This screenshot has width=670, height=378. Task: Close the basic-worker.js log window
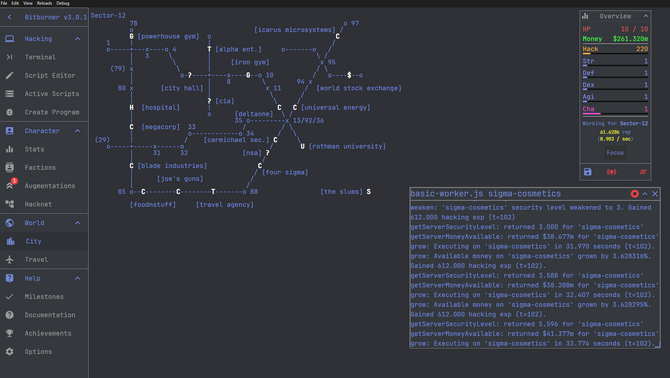click(x=655, y=194)
